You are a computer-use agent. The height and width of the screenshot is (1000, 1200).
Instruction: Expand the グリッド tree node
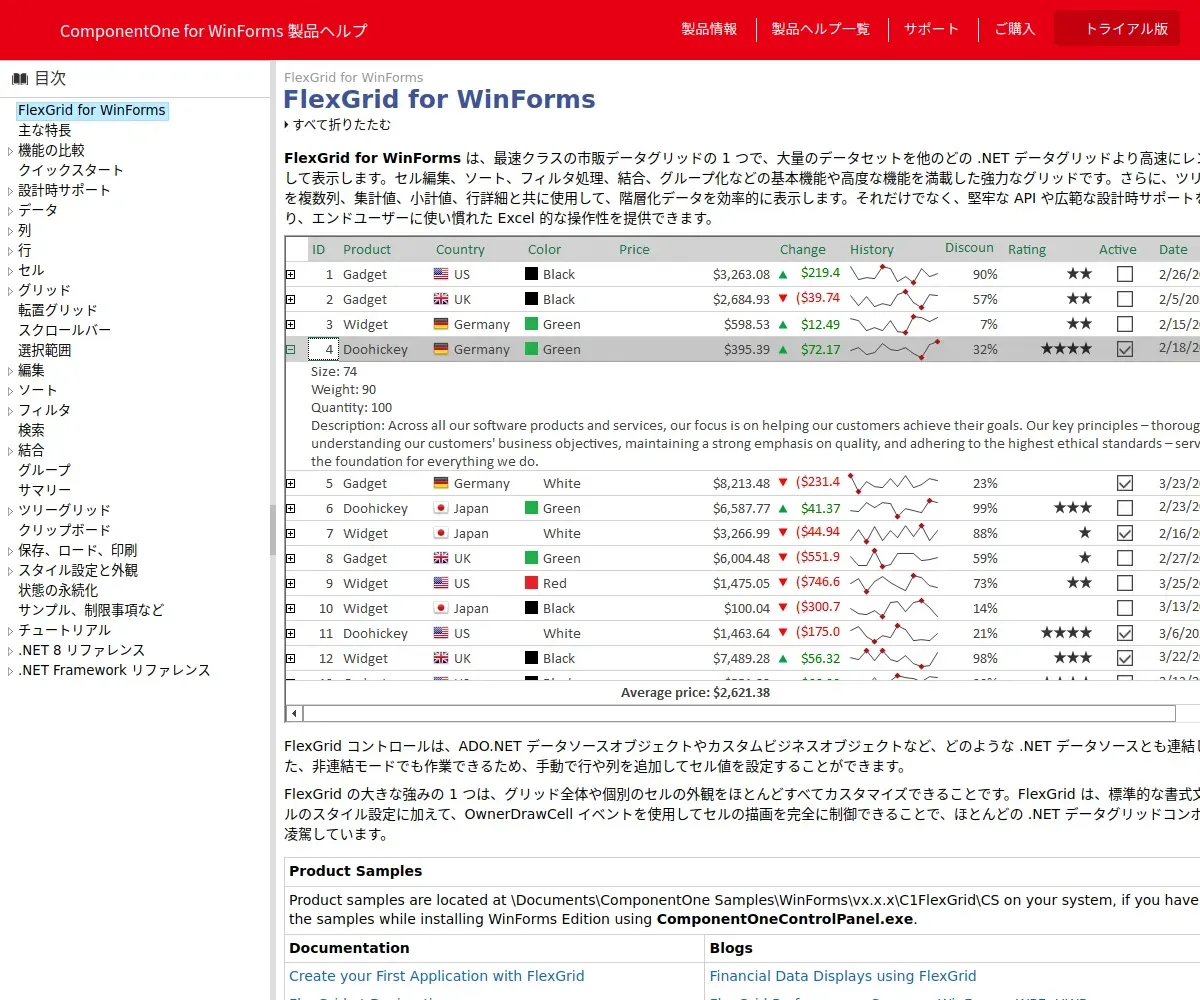point(10,291)
